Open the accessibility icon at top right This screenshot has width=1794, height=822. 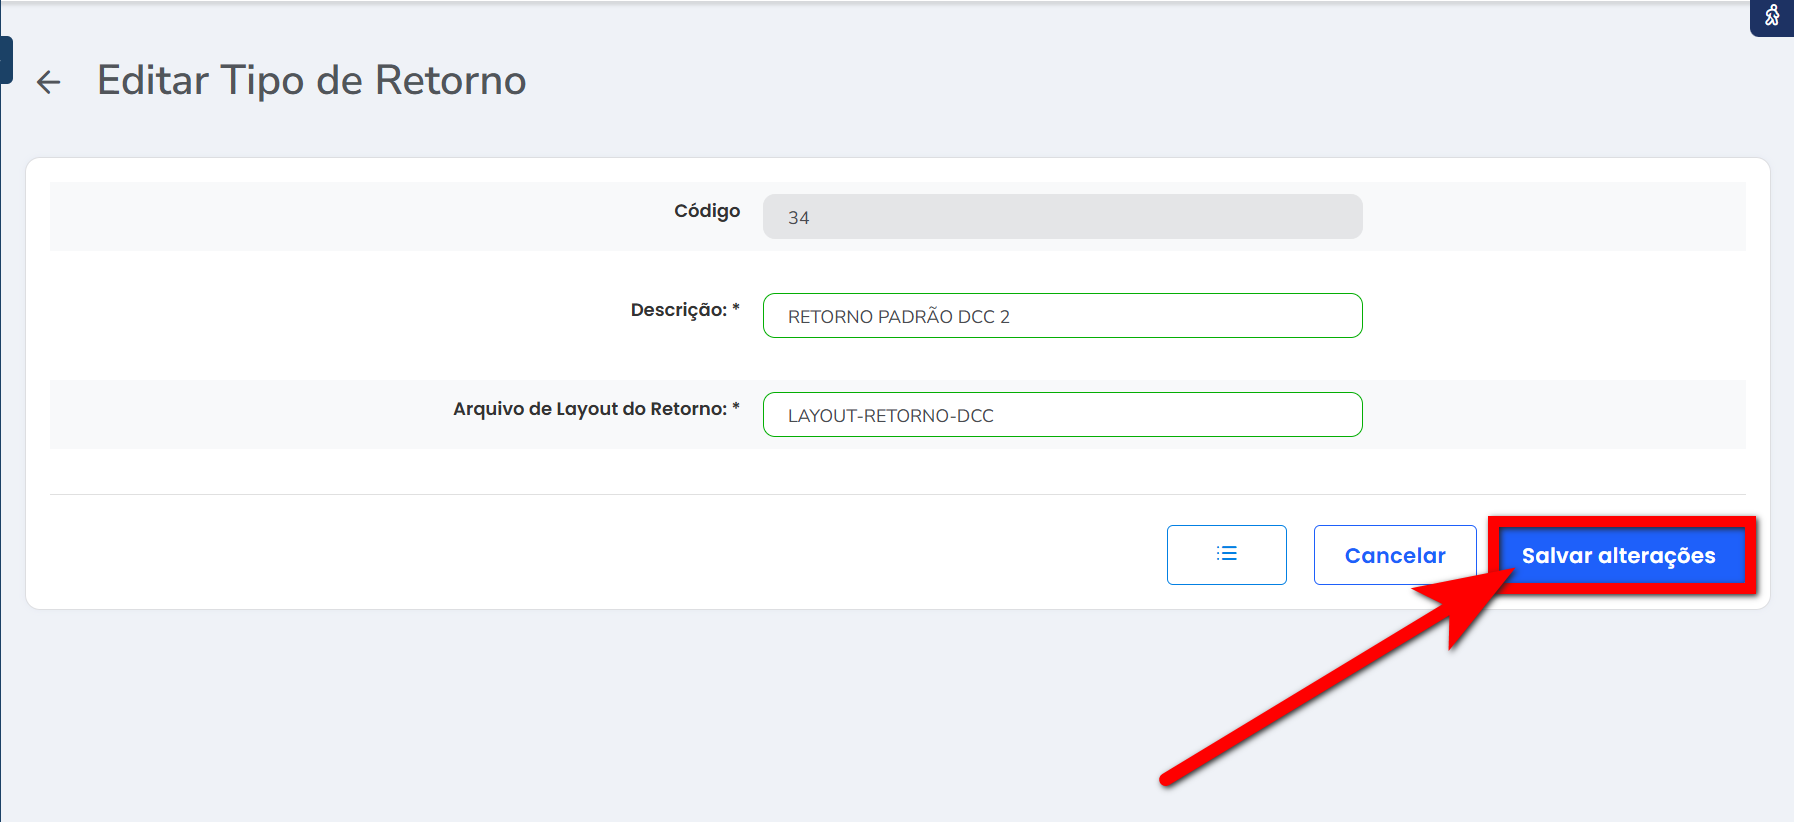click(x=1772, y=16)
